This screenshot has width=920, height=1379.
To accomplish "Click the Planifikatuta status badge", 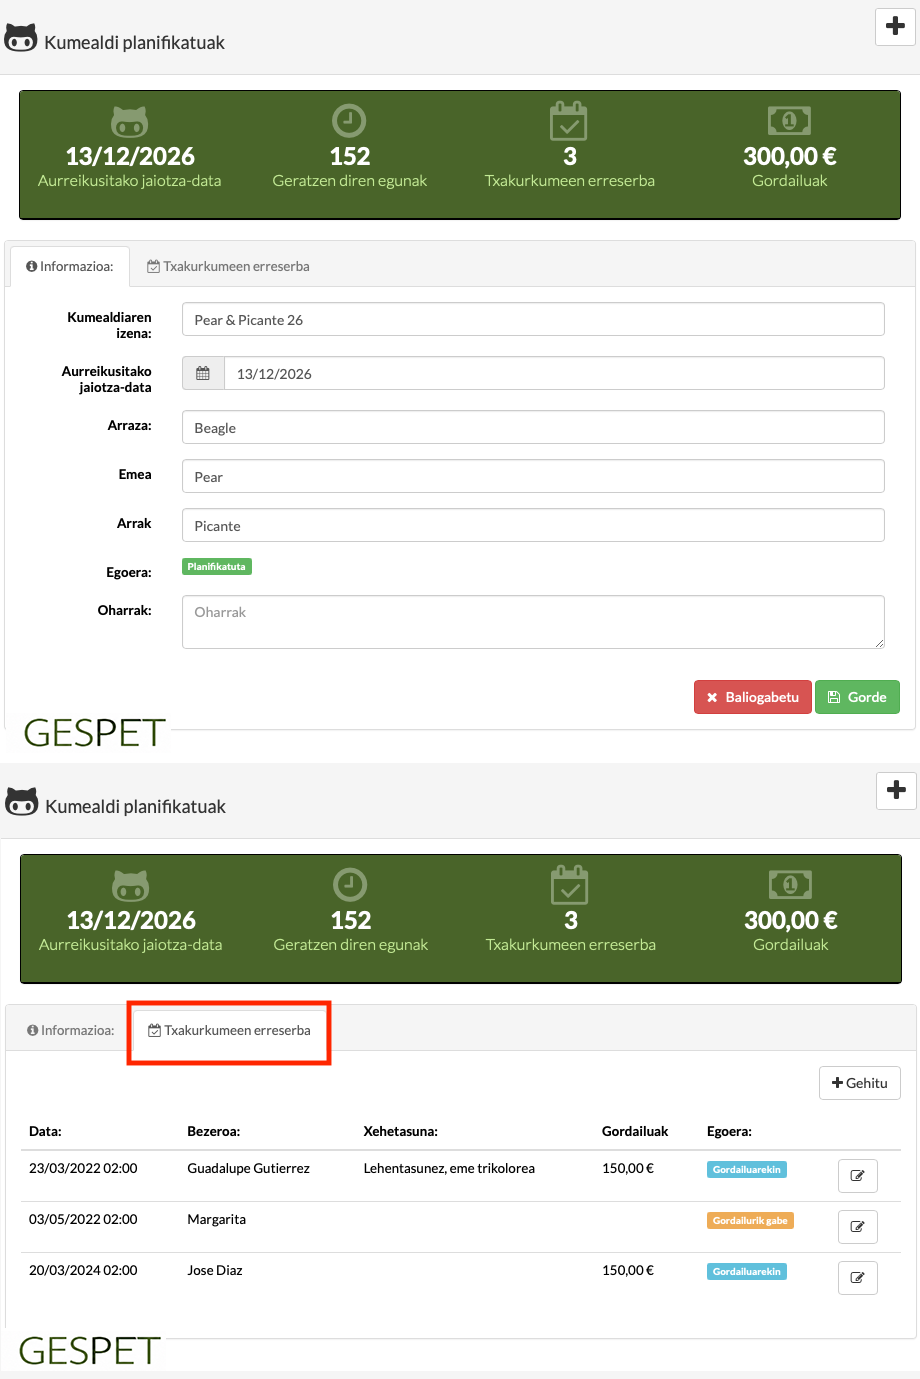I will coord(217,567).
